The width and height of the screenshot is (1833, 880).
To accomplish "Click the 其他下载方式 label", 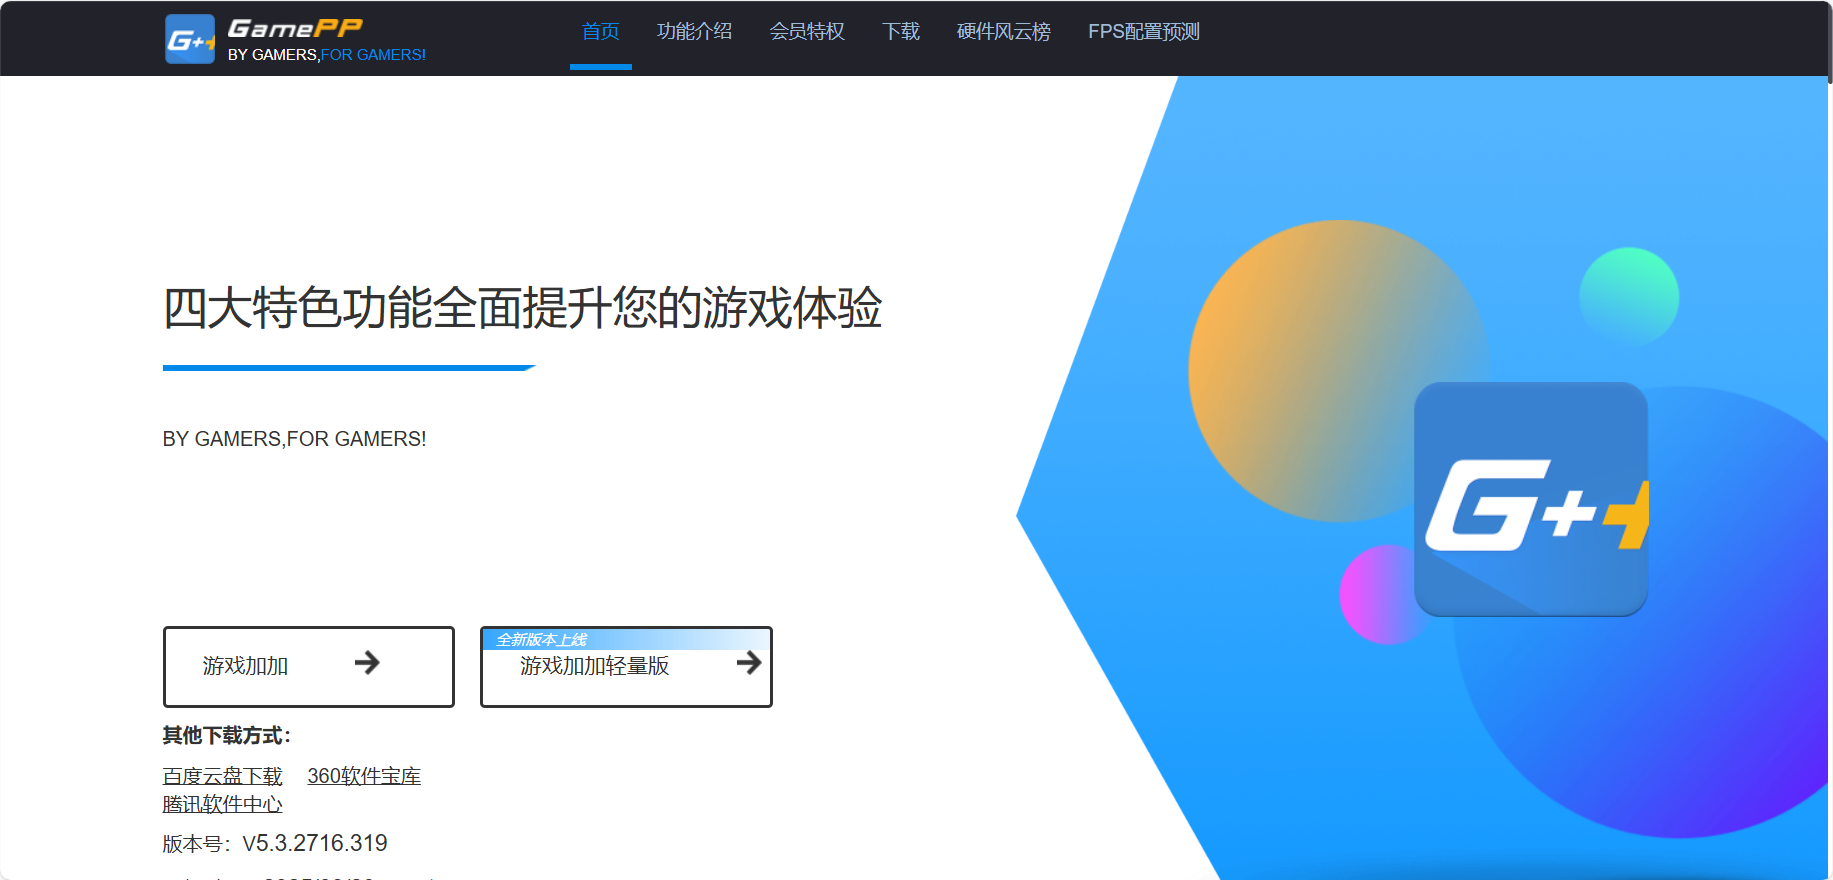I will [x=227, y=736].
